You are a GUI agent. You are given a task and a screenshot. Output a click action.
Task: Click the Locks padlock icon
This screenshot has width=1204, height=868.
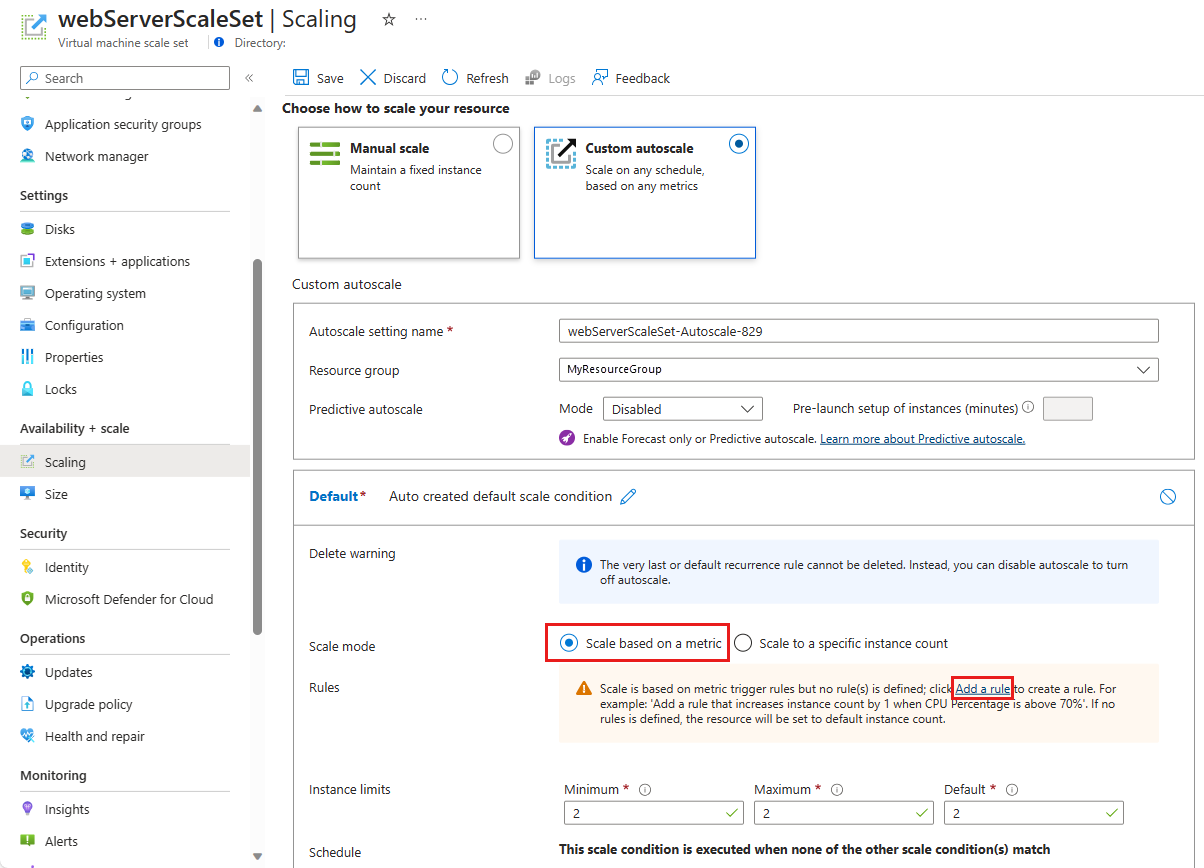pos(27,389)
